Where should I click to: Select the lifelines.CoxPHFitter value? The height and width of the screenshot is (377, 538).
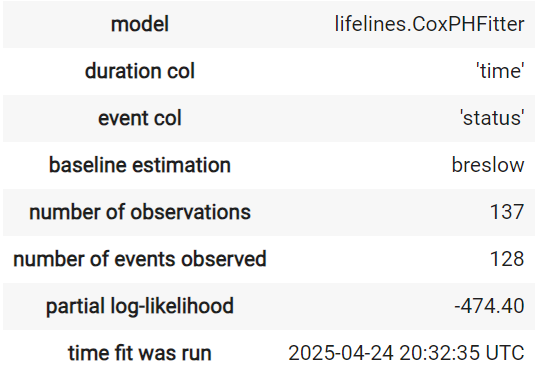coord(429,24)
